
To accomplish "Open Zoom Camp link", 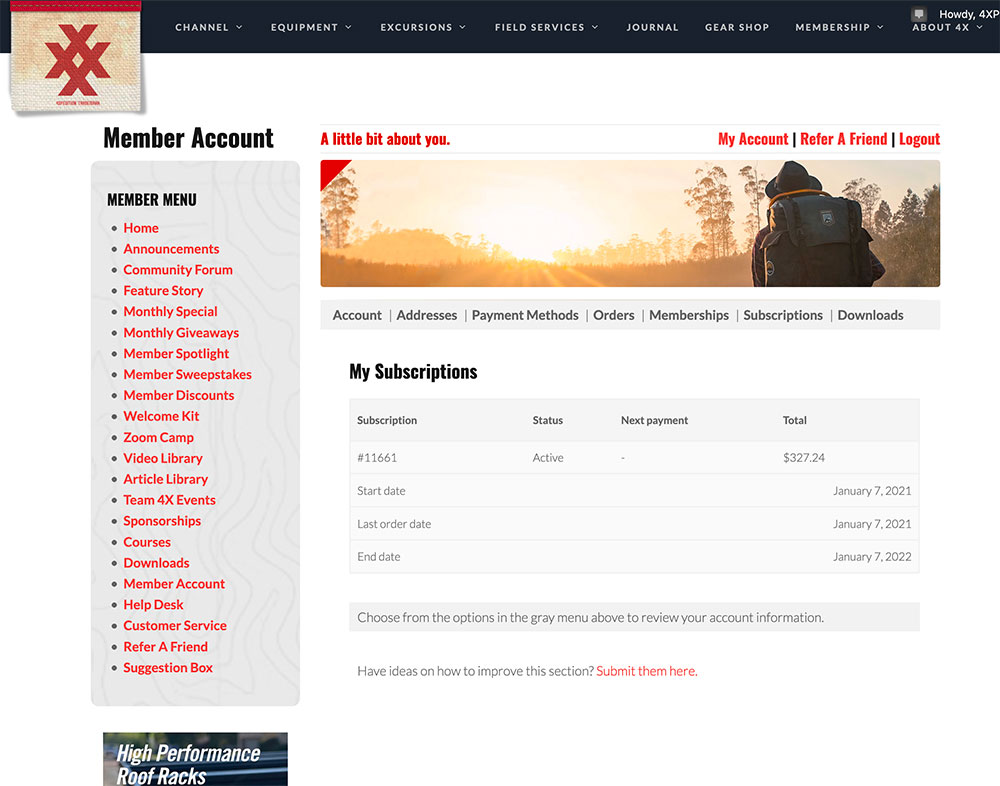I will [158, 438].
